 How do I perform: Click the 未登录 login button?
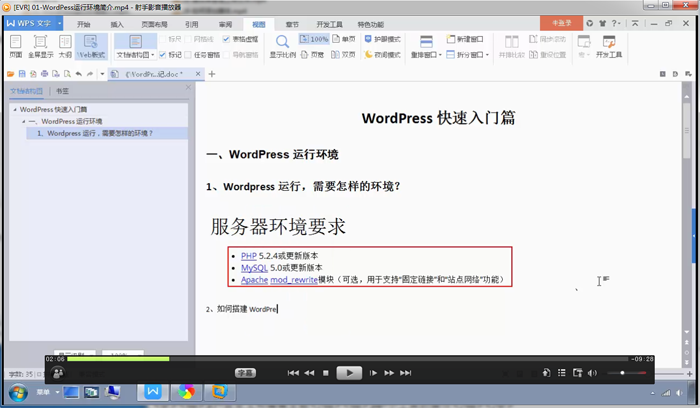pyautogui.click(x=560, y=22)
